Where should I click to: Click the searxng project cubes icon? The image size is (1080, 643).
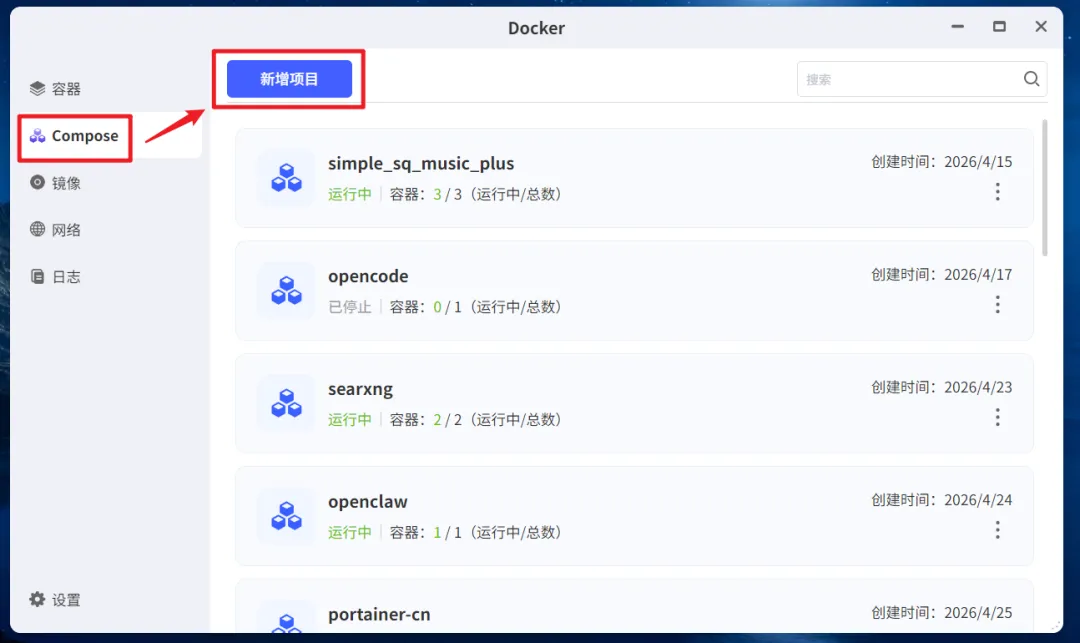coord(286,403)
